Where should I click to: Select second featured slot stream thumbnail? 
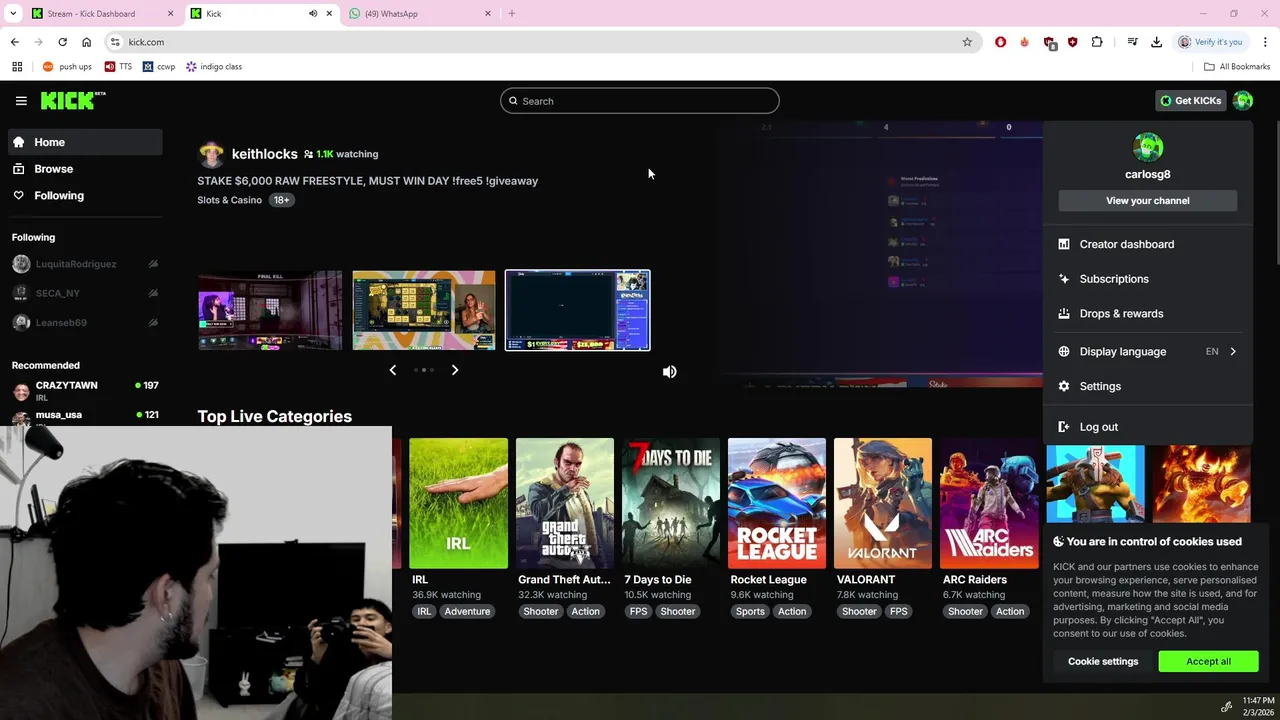(424, 310)
